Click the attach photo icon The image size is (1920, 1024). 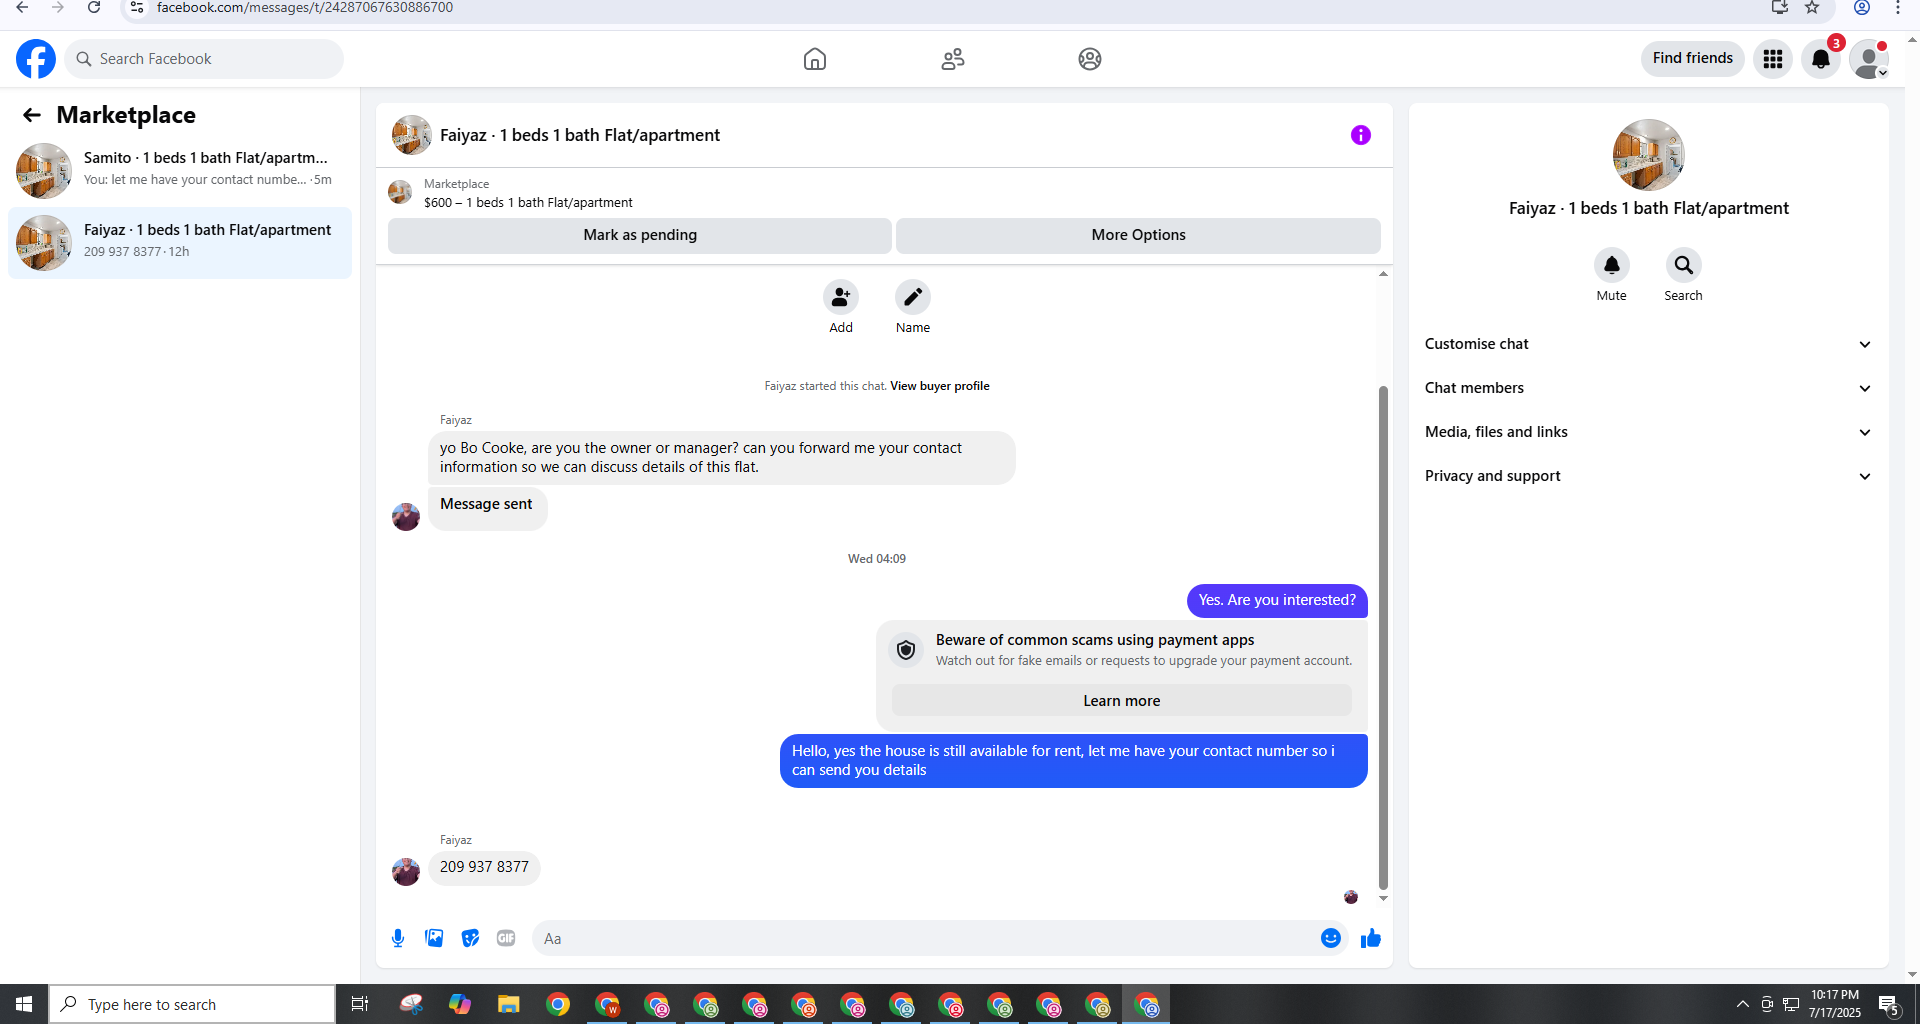(x=434, y=938)
